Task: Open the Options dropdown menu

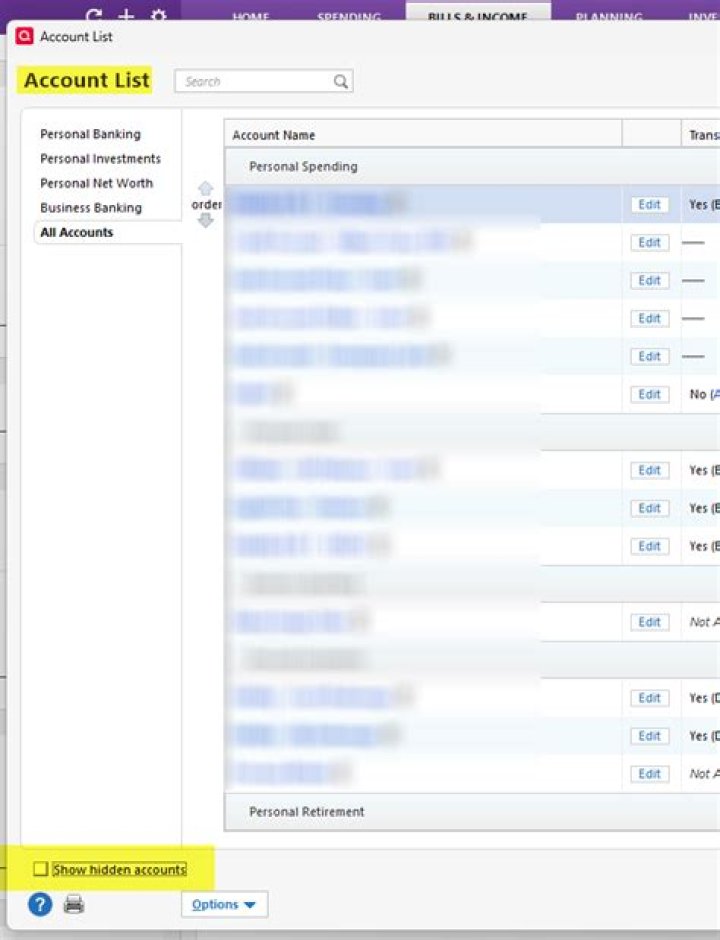Action: (x=224, y=905)
